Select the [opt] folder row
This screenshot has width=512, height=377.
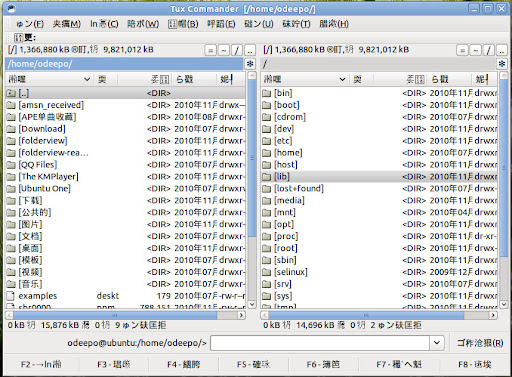tap(379, 224)
